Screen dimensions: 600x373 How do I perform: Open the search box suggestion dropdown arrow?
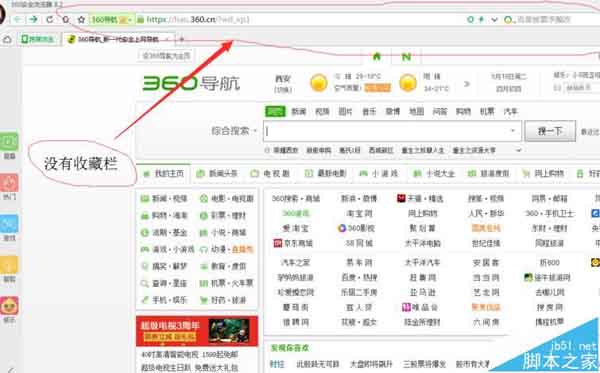513,131
